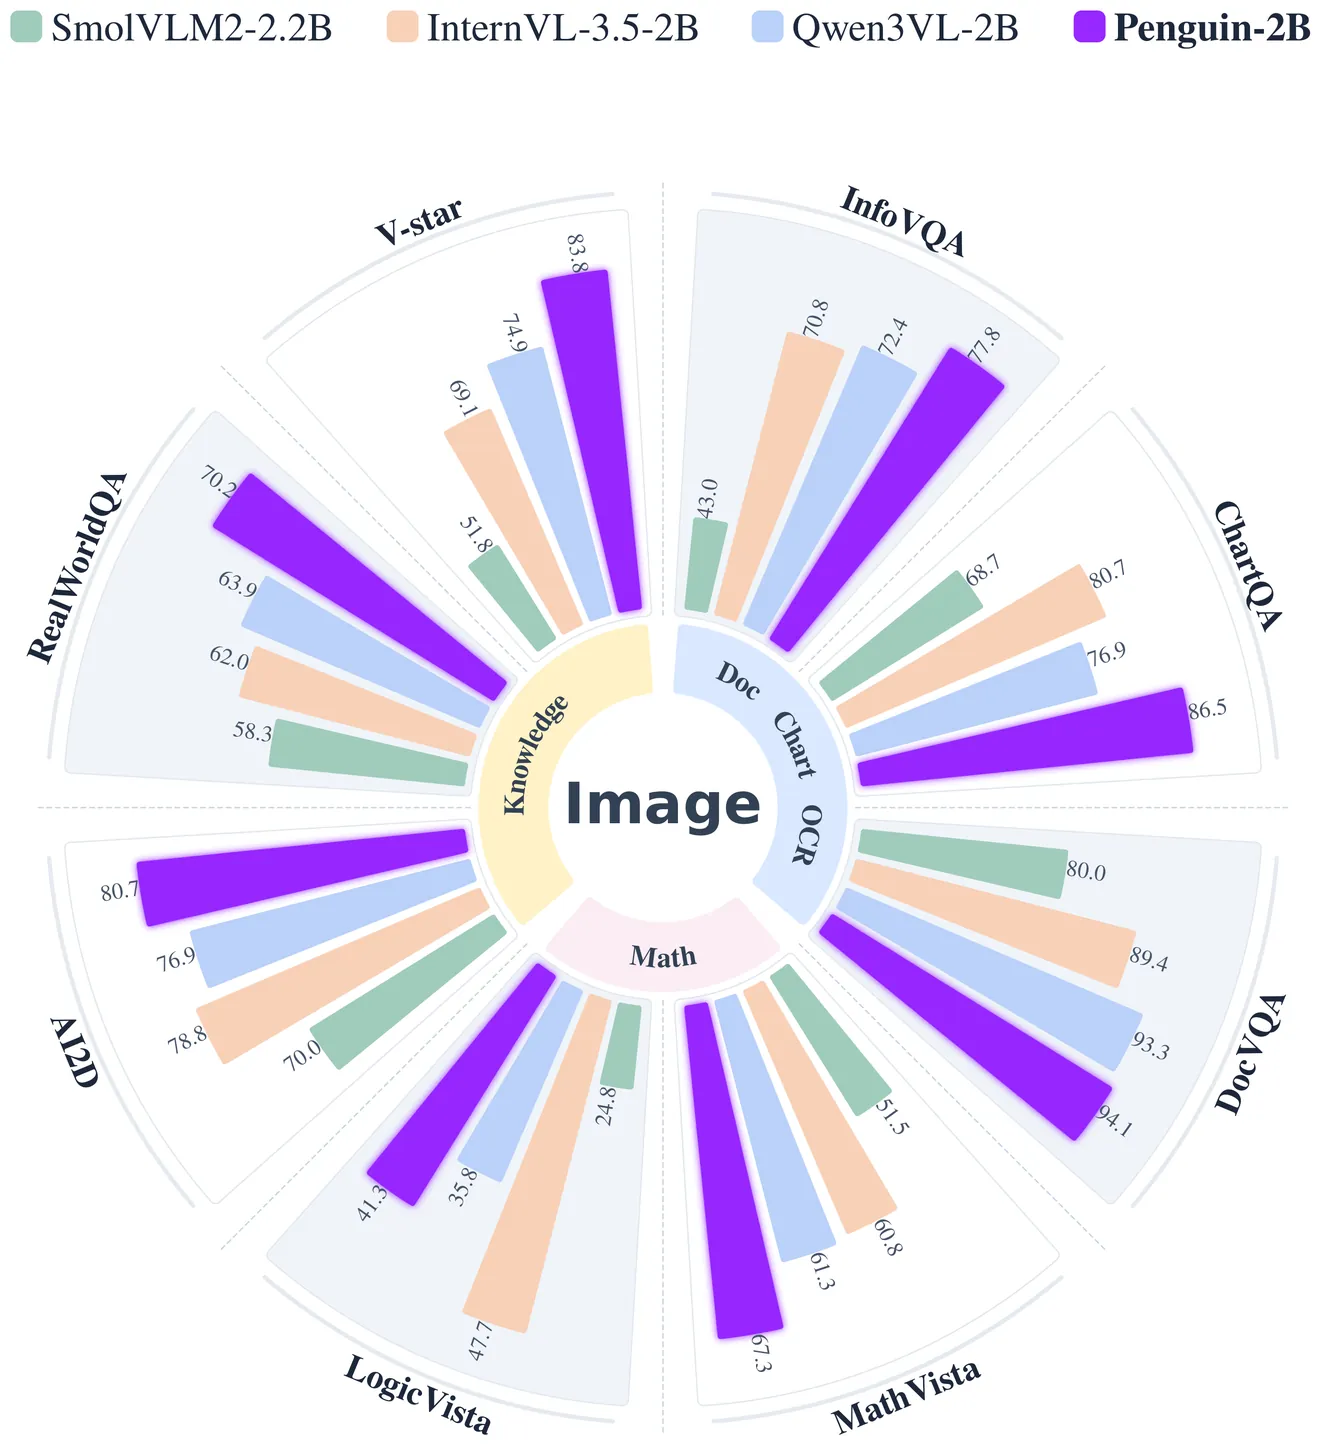Select the Penguin-2B legend label
The image size is (1320, 1444).
pyautogui.click(x=1211, y=27)
